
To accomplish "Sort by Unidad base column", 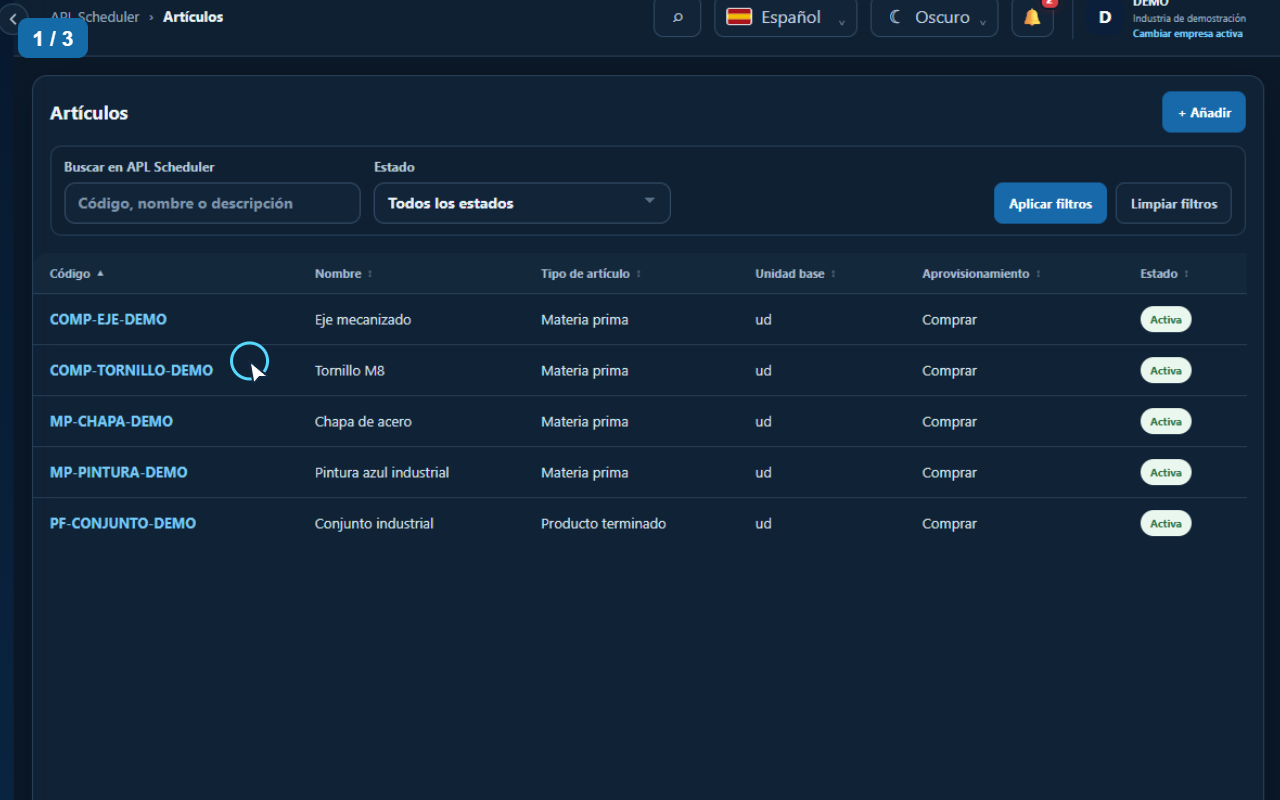I will (x=795, y=274).
